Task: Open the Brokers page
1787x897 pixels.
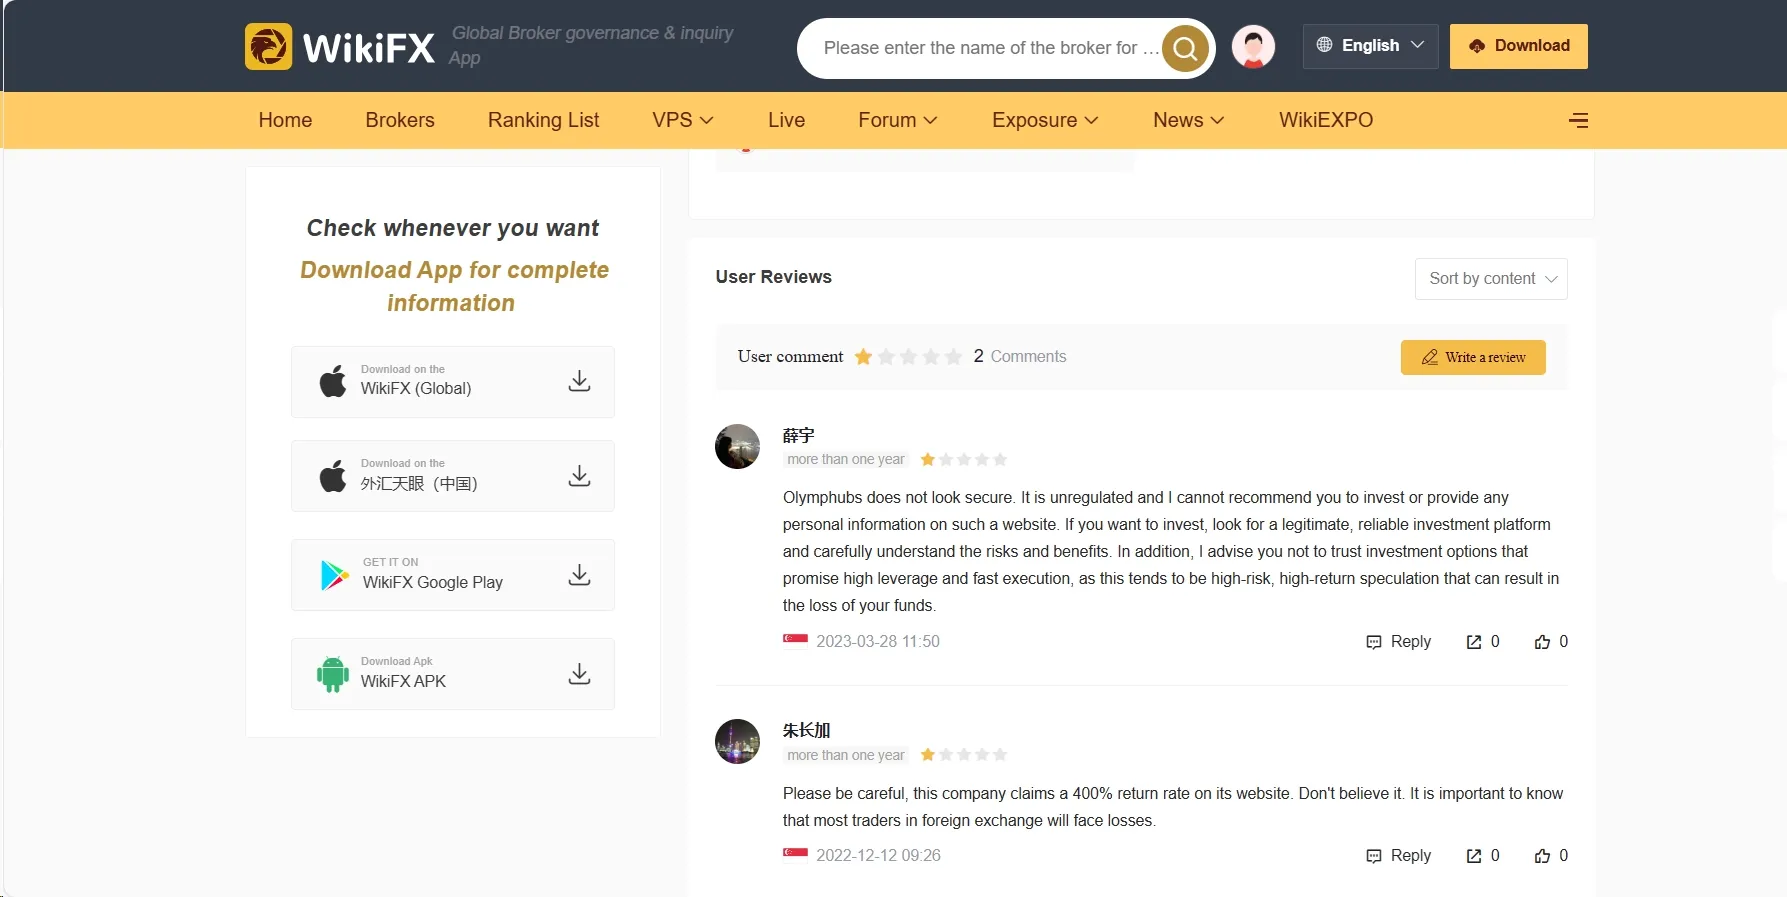Action: 400,120
